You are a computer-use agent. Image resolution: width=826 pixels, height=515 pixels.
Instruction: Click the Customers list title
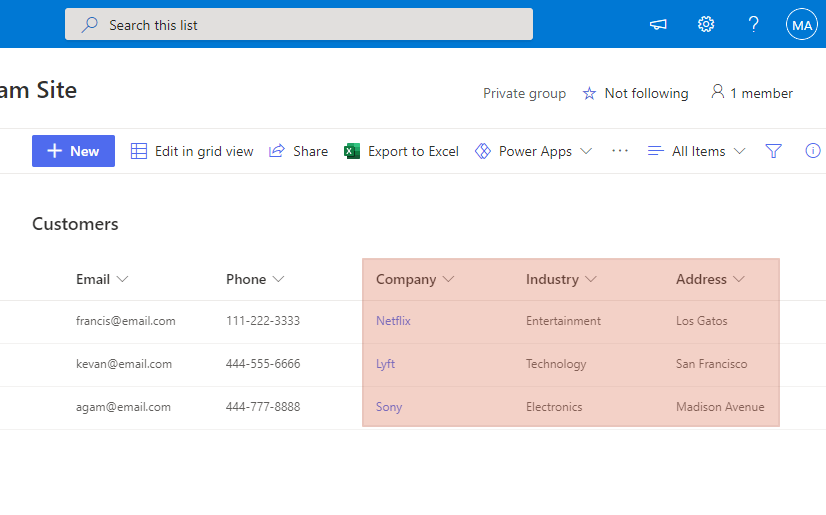coord(75,224)
